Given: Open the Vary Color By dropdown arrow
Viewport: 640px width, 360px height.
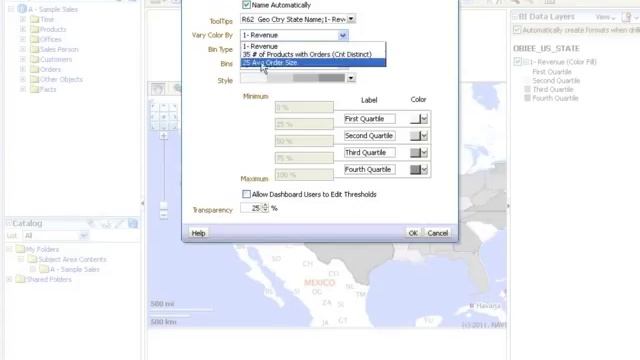Looking at the screenshot, I should click(x=343, y=36).
